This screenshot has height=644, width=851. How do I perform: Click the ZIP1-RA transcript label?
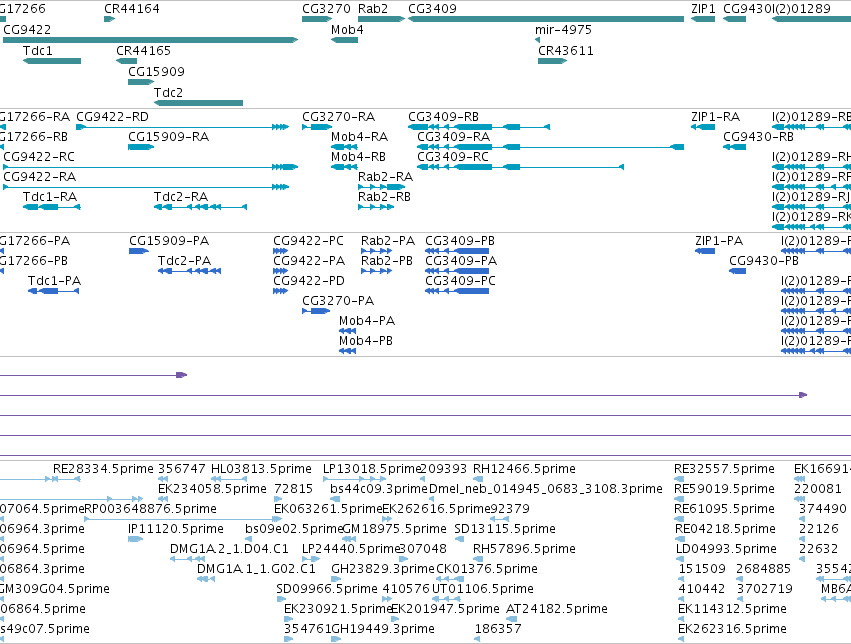click(715, 117)
